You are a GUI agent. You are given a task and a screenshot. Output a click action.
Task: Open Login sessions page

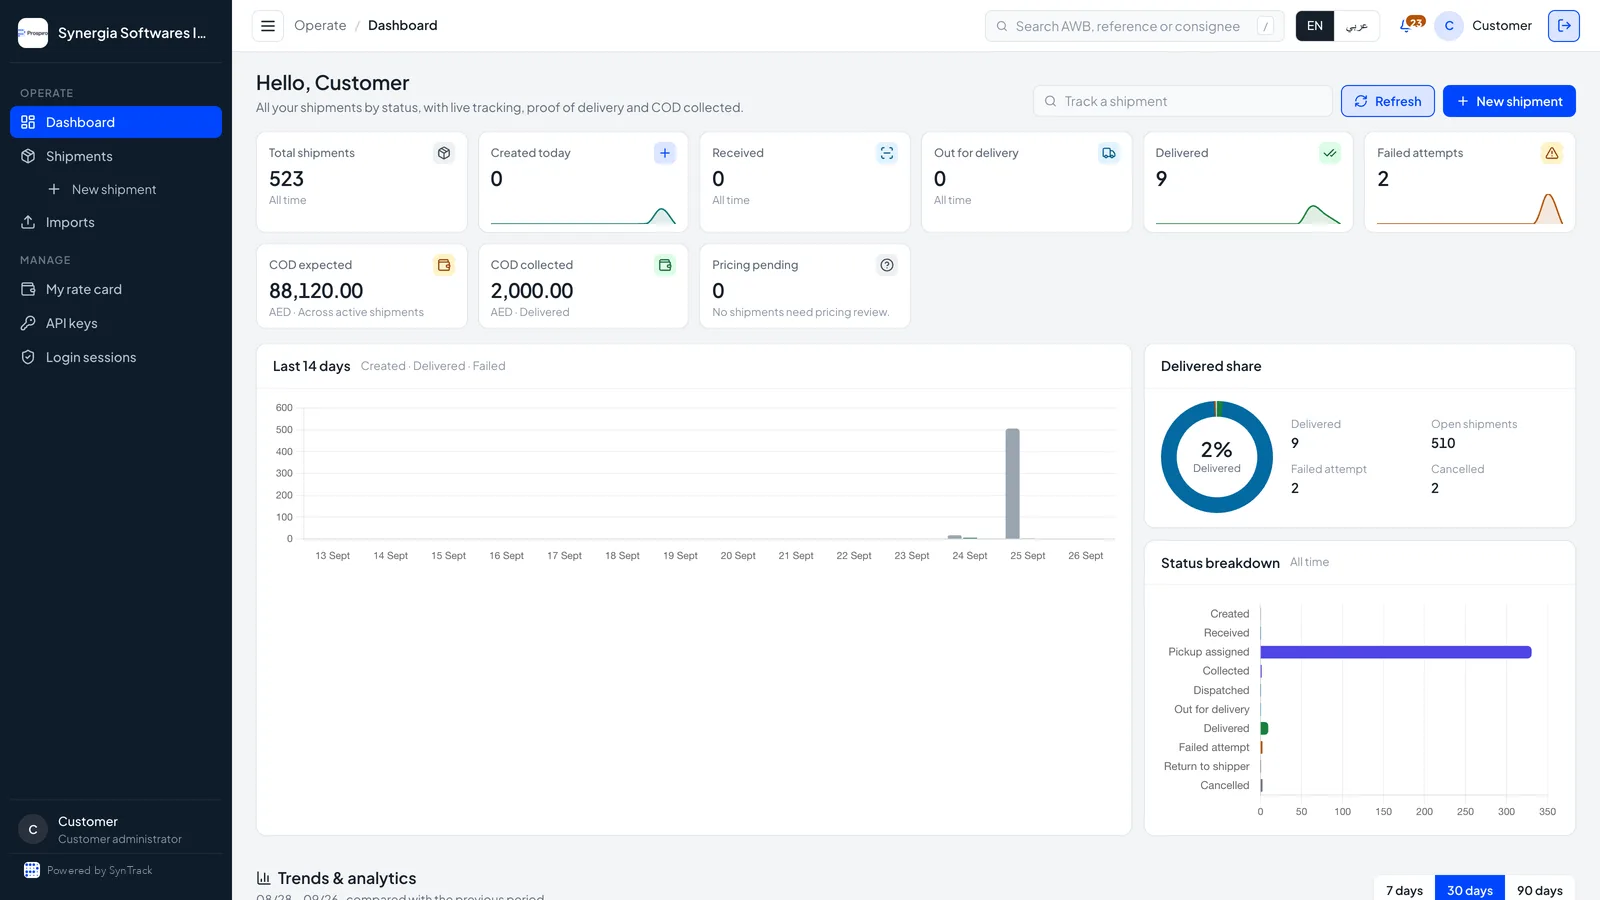[116, 357]
